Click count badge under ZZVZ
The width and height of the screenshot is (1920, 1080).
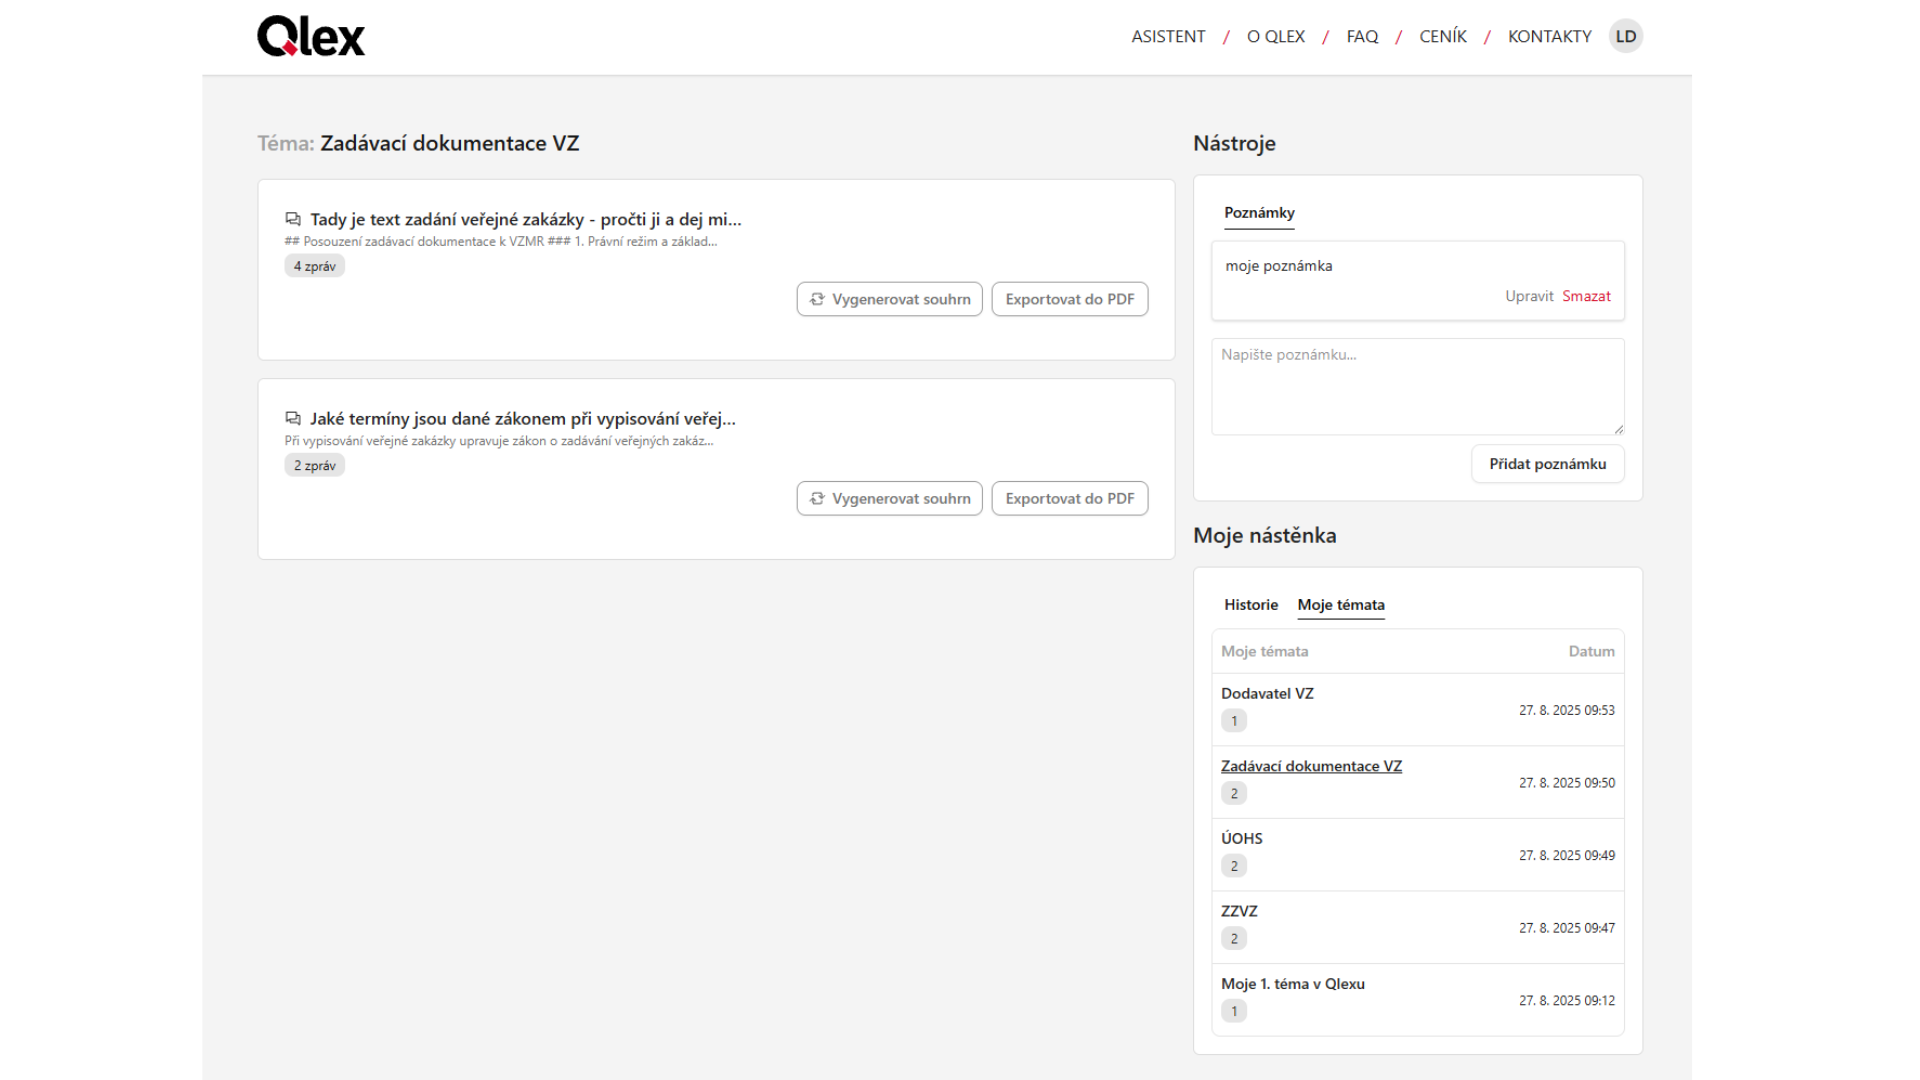[1234, 939]
